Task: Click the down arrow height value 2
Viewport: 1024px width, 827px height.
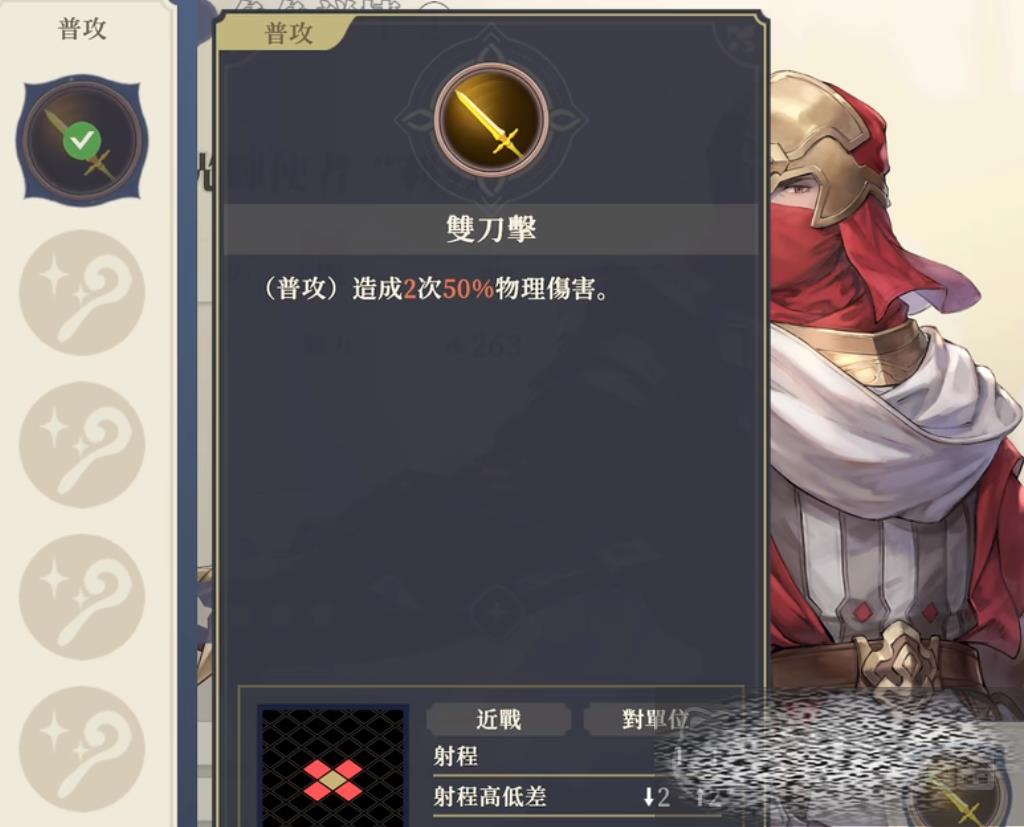Action: pyautogui.click(x=657, y=797)
